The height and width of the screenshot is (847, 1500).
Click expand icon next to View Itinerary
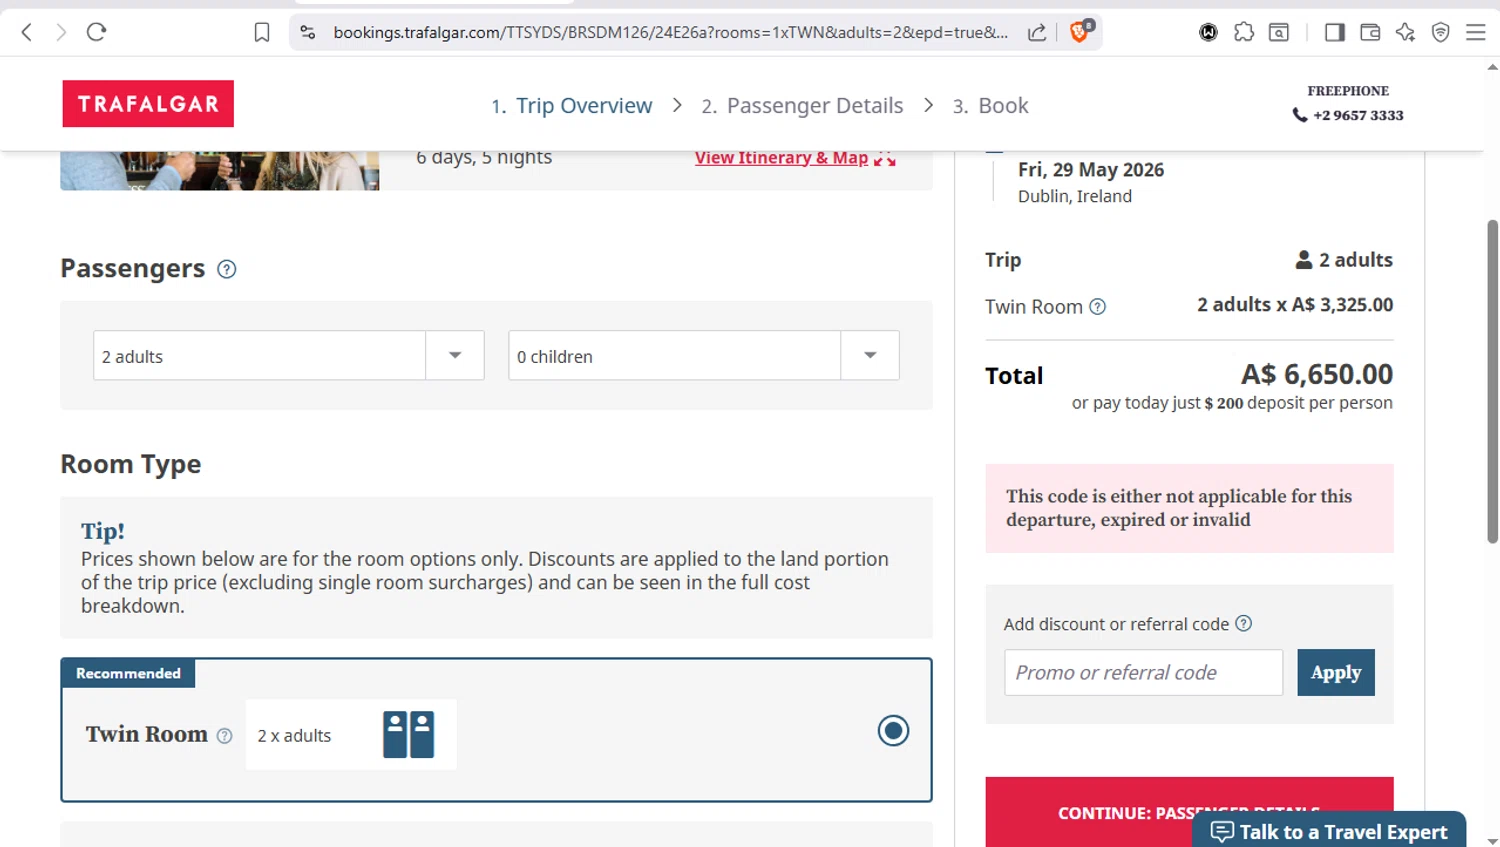pyautogui.click(x=885, y=158)
